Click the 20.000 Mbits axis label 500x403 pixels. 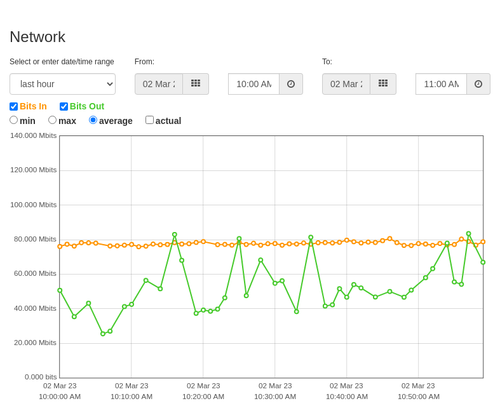tap(35, 343)
